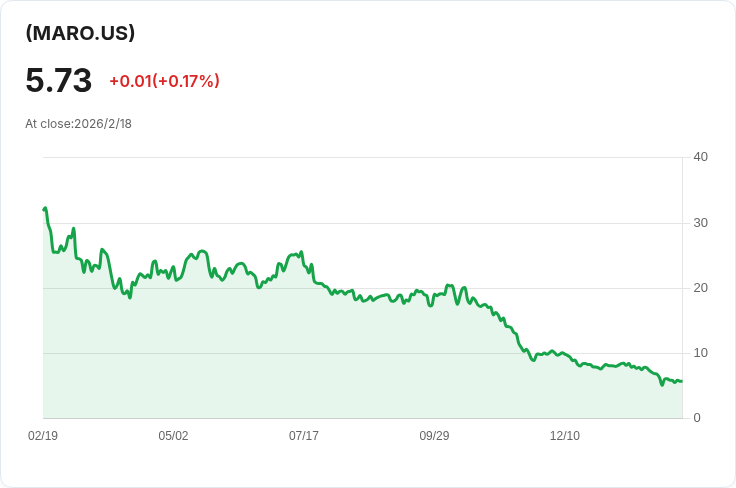Click the 40 label on the price axis
Image resolution: width=736 pixels, height=488 pixels.
click(700, 157)
